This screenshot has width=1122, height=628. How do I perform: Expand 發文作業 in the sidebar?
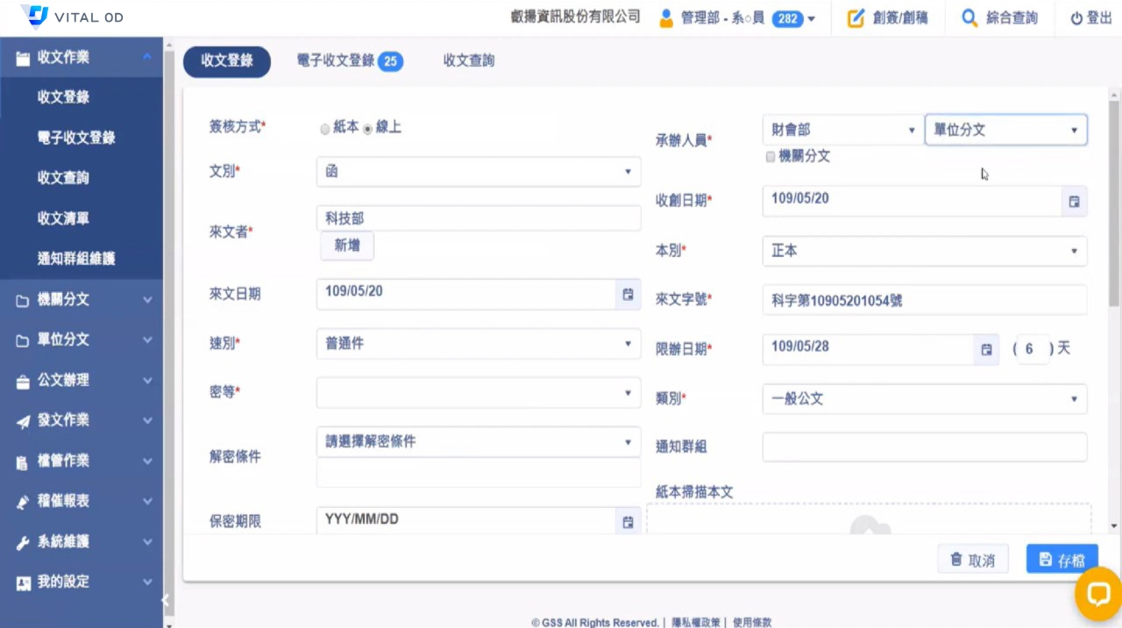pyautogui.click(x=82, y=421)
